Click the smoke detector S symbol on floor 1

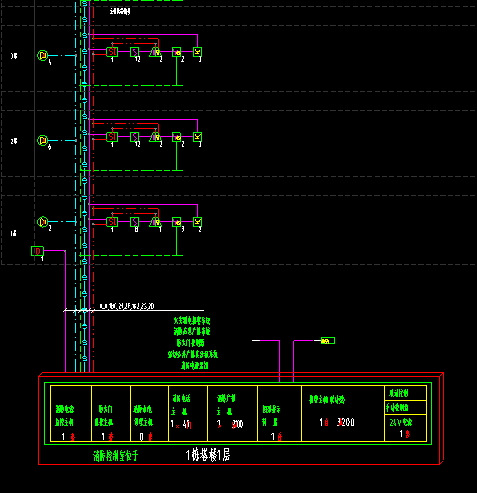134,222
